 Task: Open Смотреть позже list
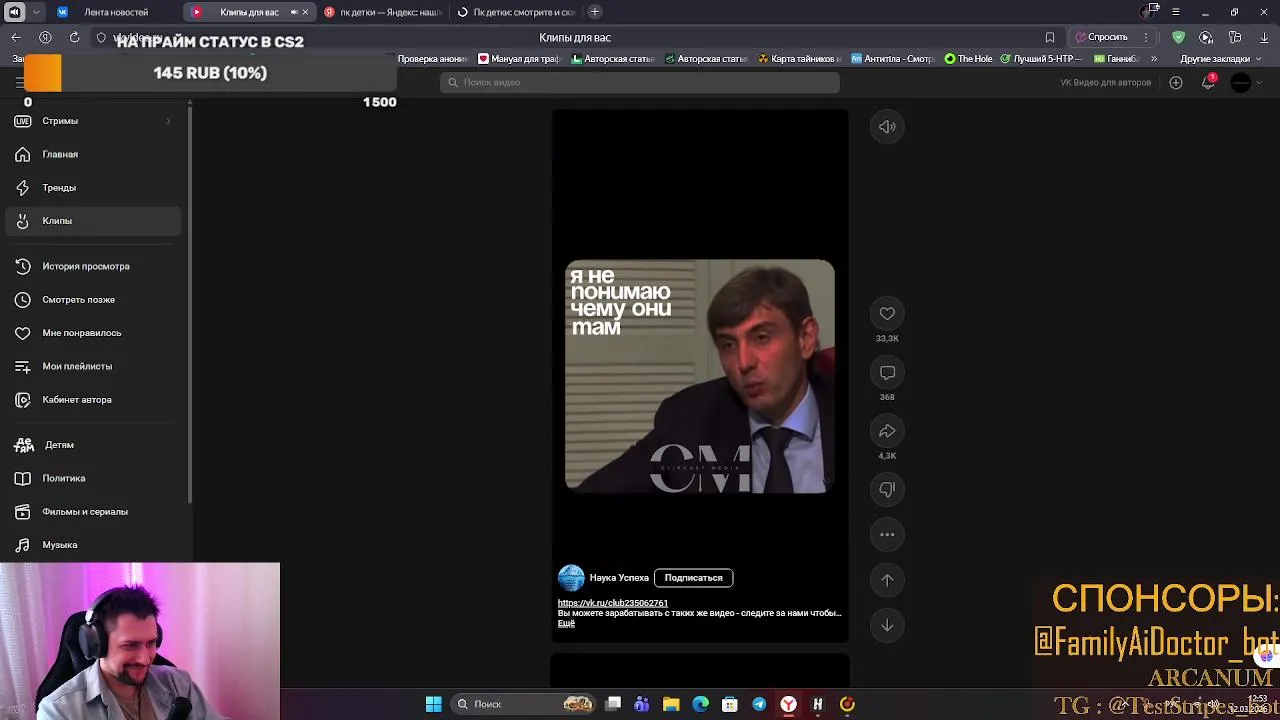93,299
